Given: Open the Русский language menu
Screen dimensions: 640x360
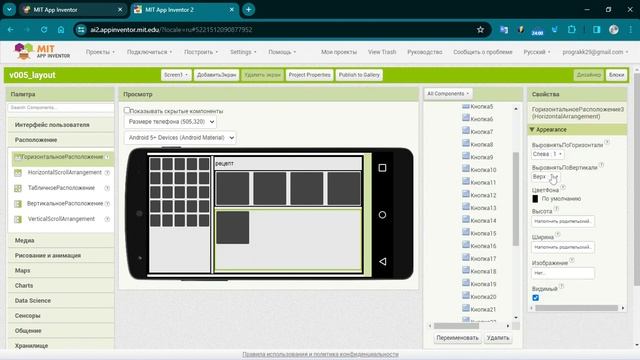Looking at the screenshot, I should point(537,52).
